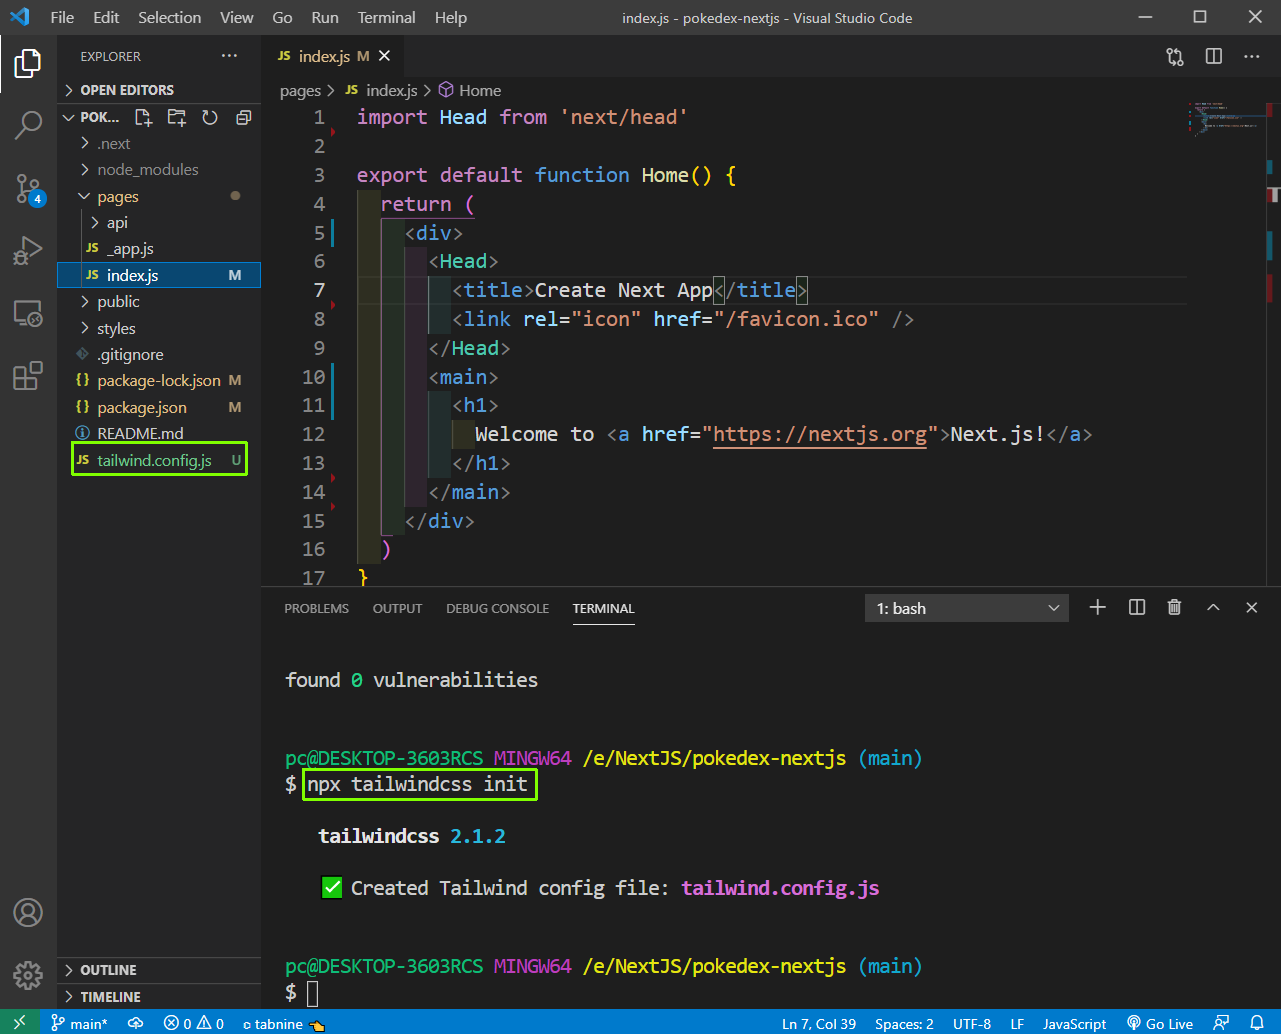Click the editor minimap
1281x1034 pixels.
1228,118
